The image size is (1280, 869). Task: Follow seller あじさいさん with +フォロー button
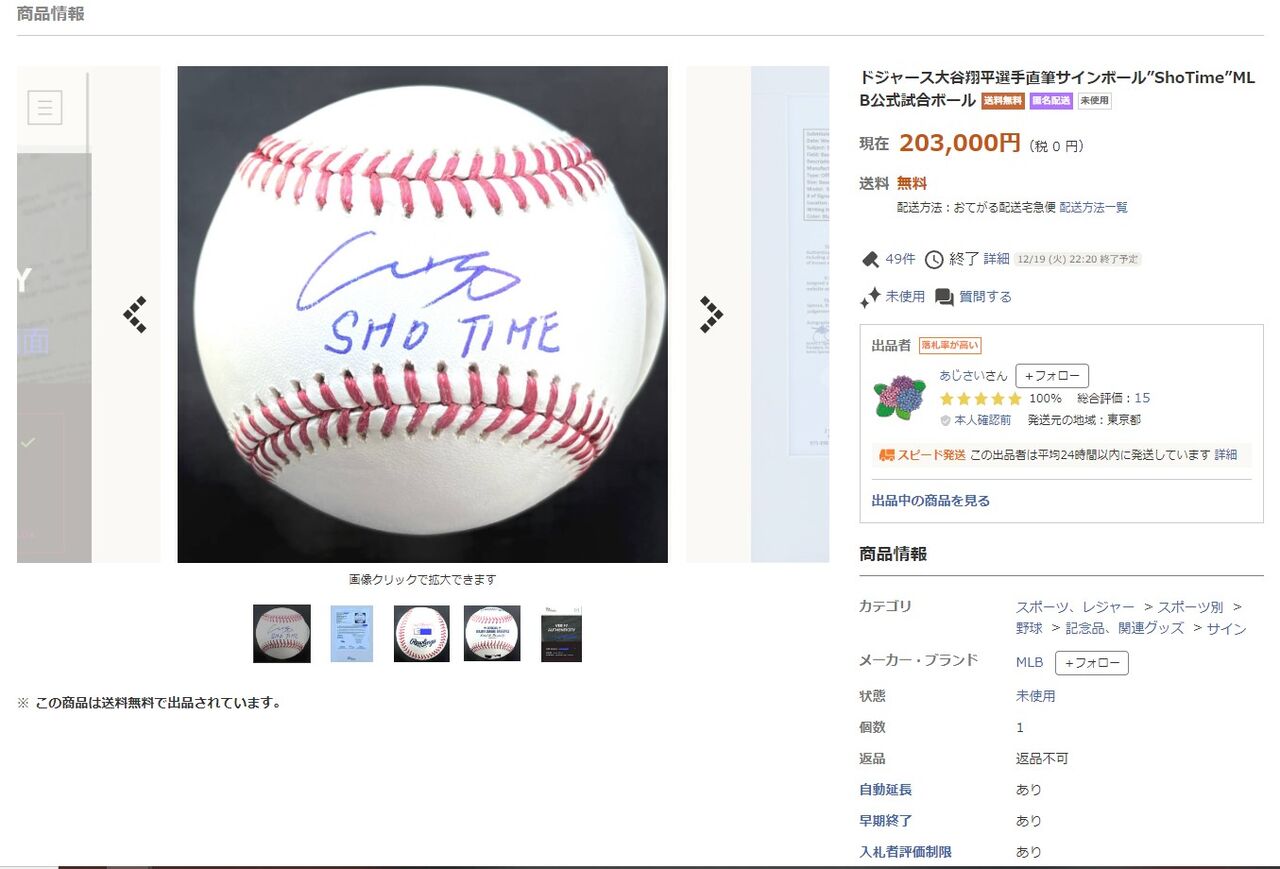[1052, 376]
